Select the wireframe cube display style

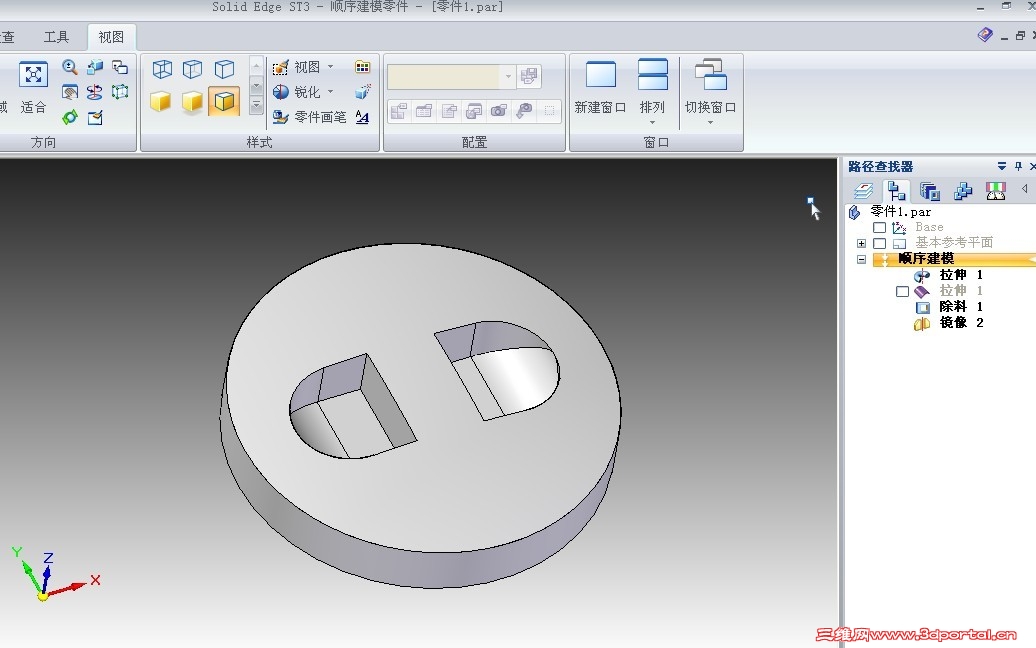162,69
